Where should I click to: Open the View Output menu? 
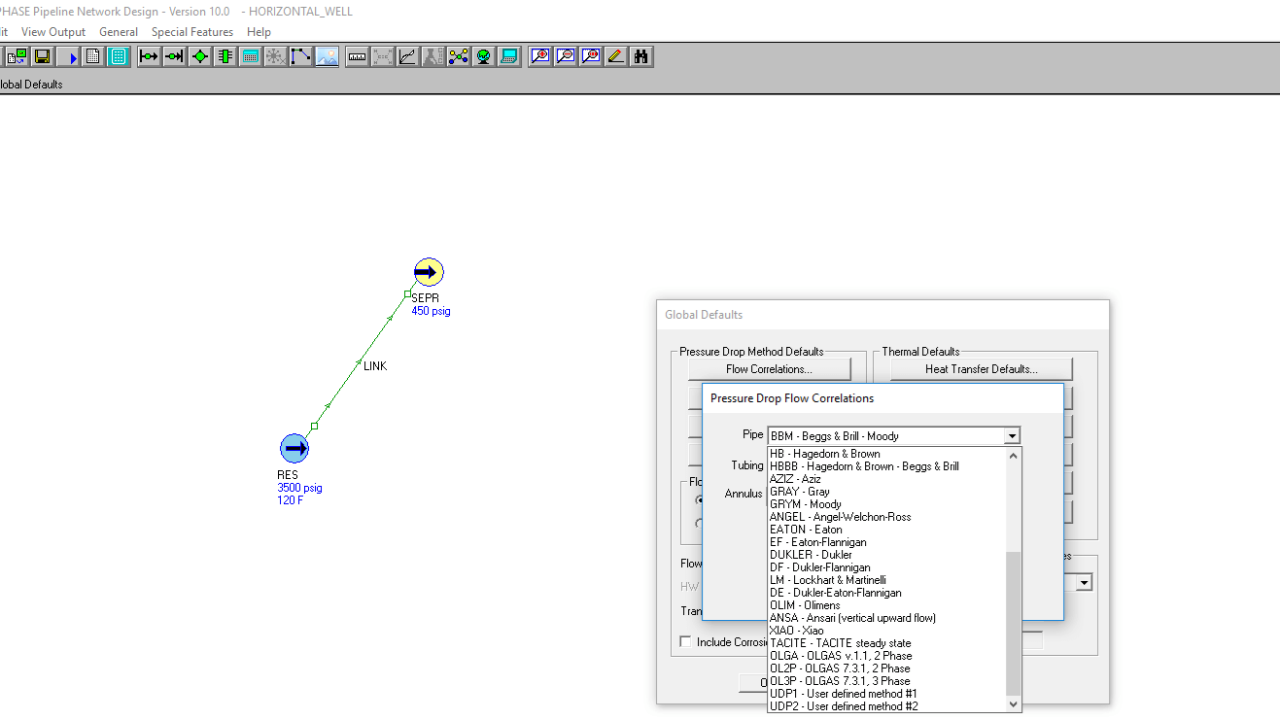(x=53, y=32)
